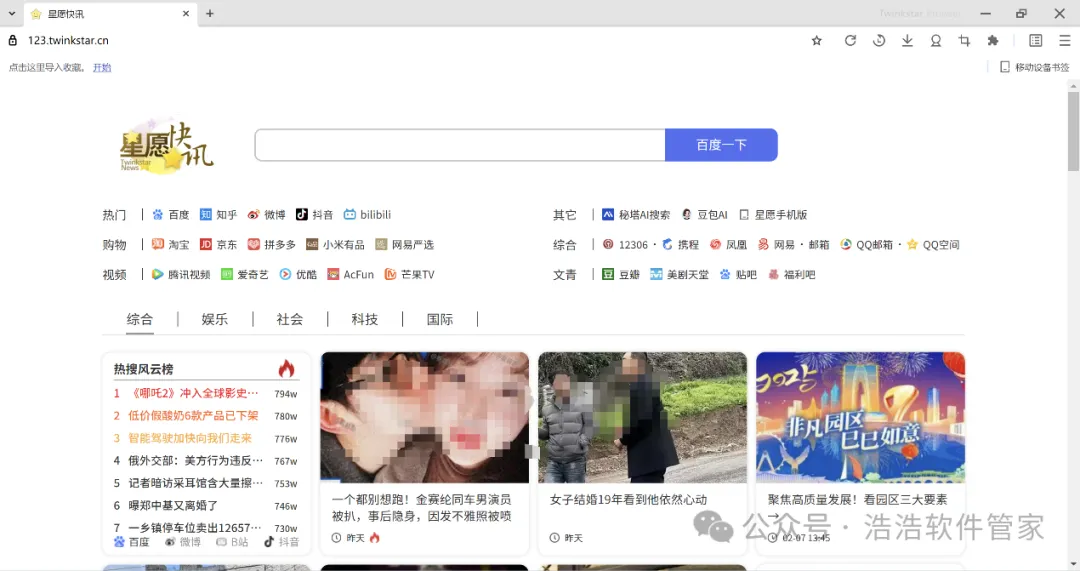Viewport: 1080px width, 571px height.
Task: Open the 美剧天堂 link
Action: (x=679, y=274)
